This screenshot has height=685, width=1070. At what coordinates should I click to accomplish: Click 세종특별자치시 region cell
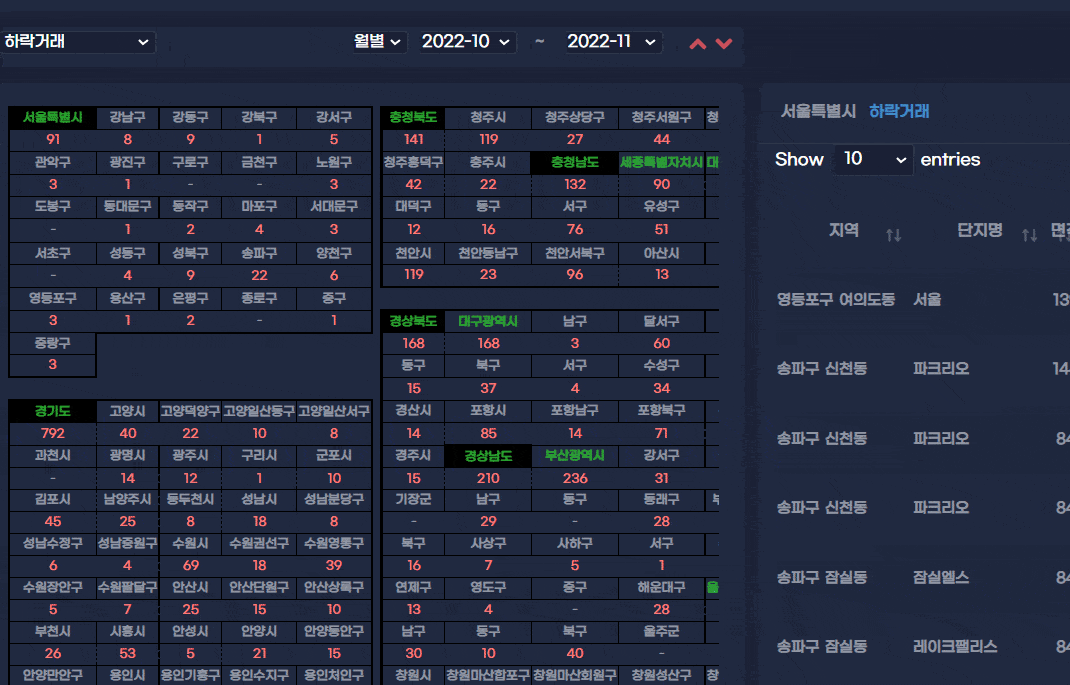[661, 162]
